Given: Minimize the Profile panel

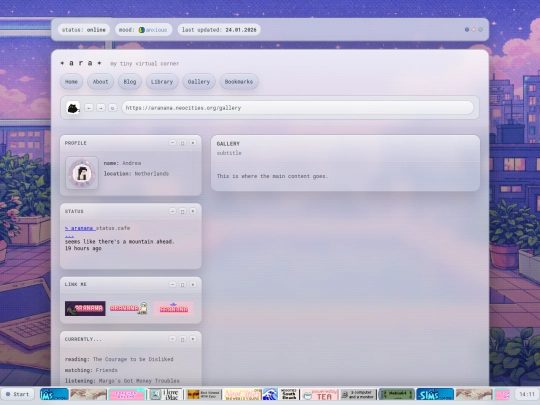Looking at the screenshot, I should (x=173, y=143).
